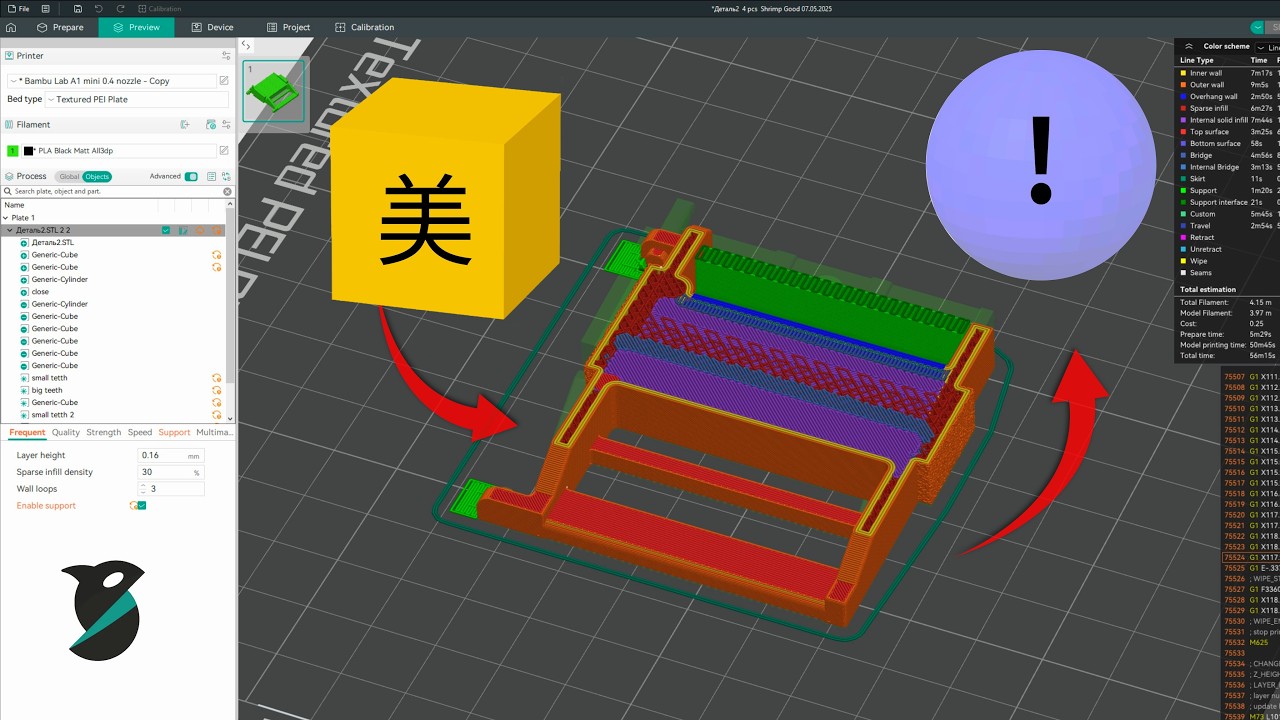
Task: Click the edit icon on Деталь2.STL 2 2 row
Action: tap(183, 230)
